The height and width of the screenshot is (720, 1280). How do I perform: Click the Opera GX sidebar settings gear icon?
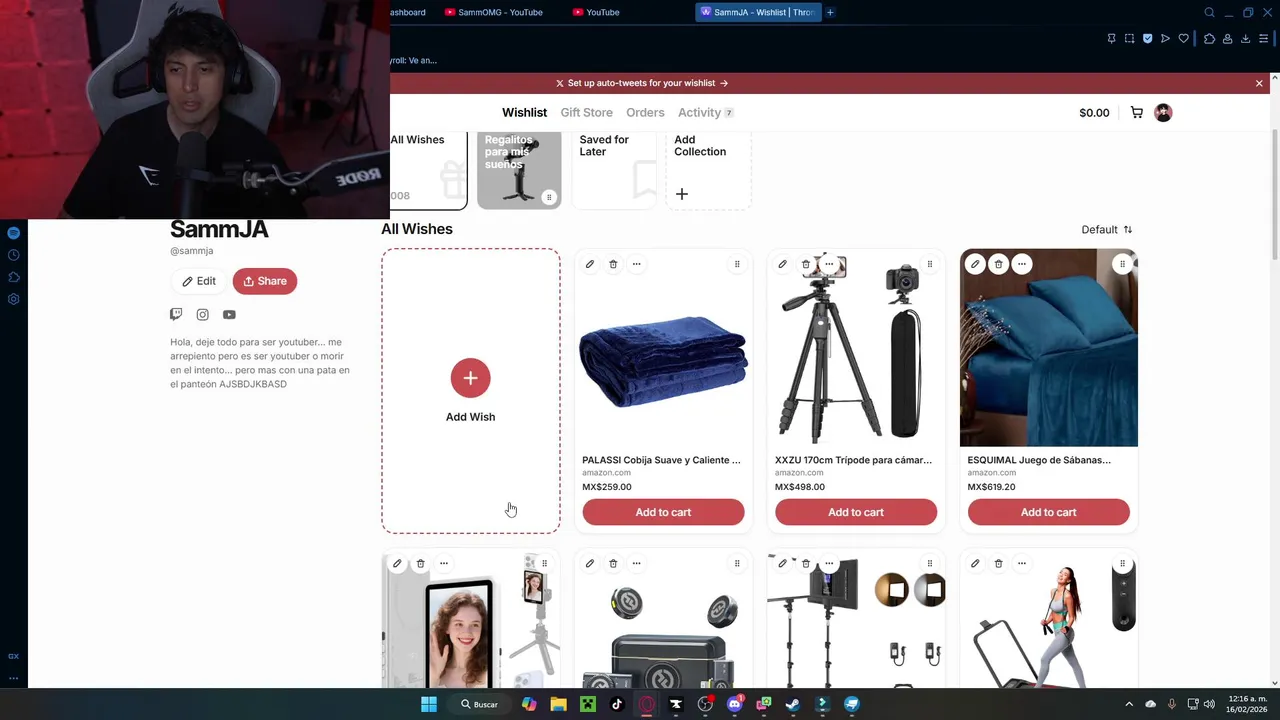click(x=13, y=299)
